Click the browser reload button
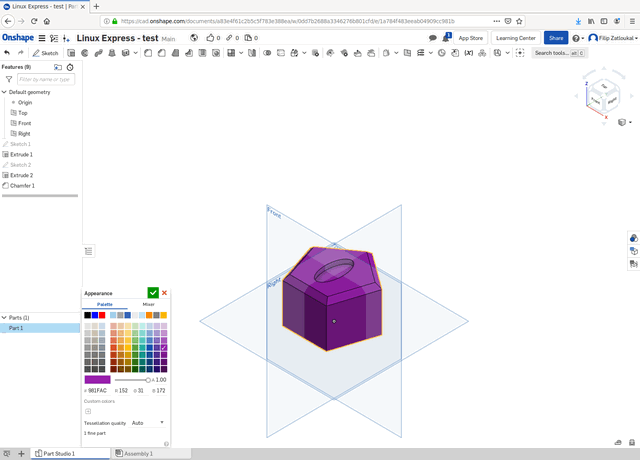 (34, 21)
